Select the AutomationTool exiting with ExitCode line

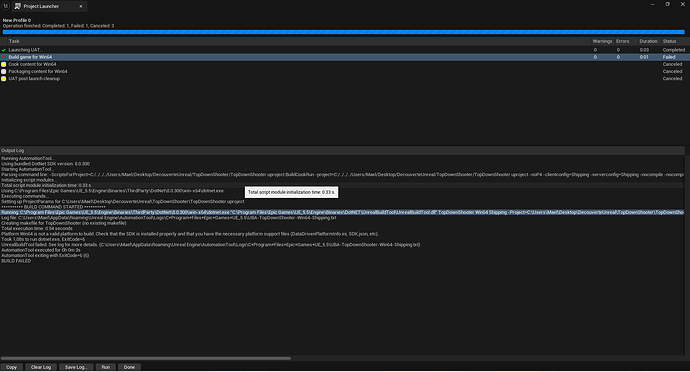pyautogui.click(x=45, y=255)
